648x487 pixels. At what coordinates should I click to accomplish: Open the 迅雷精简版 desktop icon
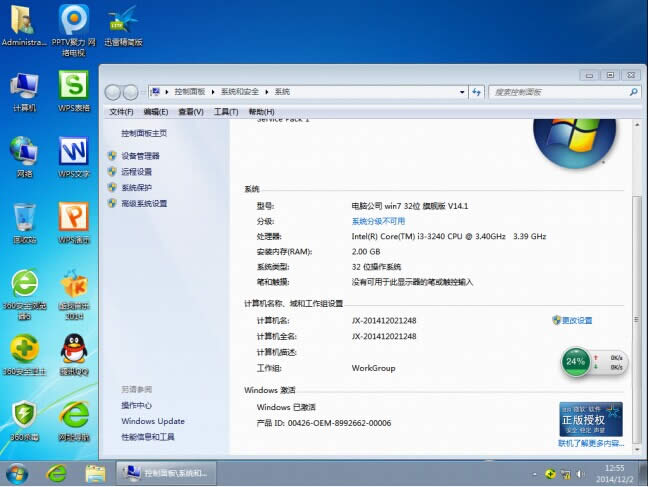(x=123, y=20)
